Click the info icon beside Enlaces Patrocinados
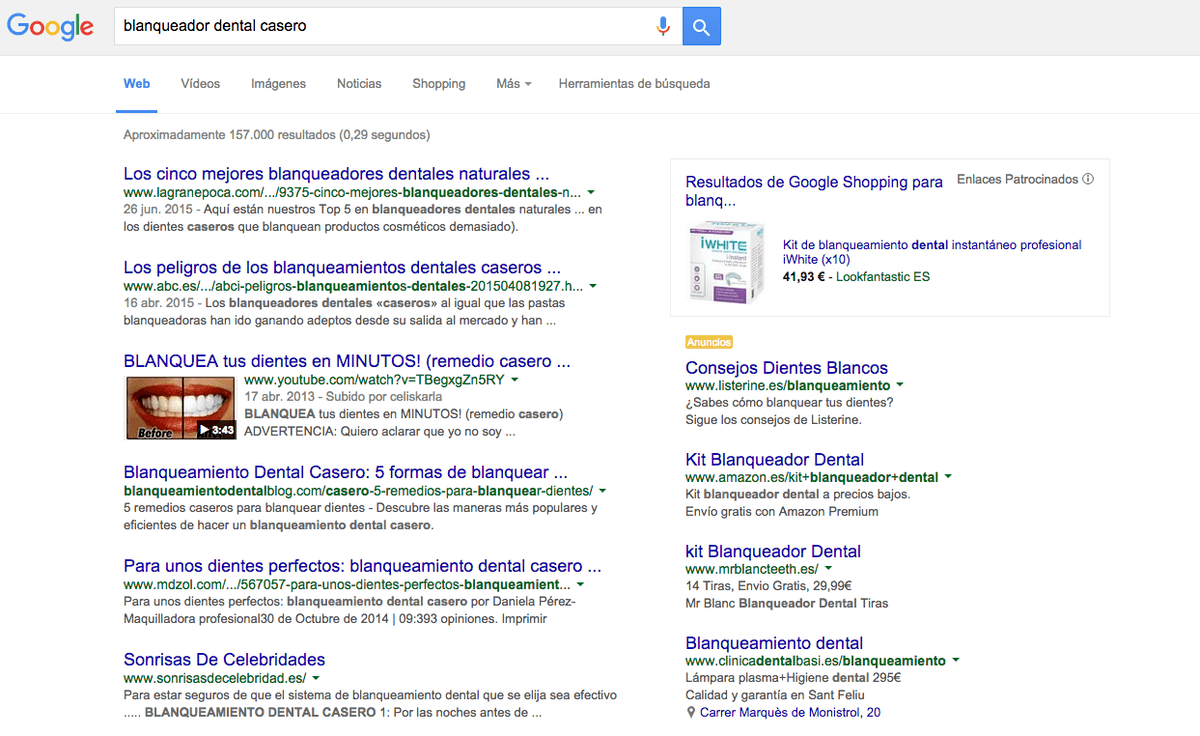Viewport: 1200px width, 736px height. click(1088, 180)
